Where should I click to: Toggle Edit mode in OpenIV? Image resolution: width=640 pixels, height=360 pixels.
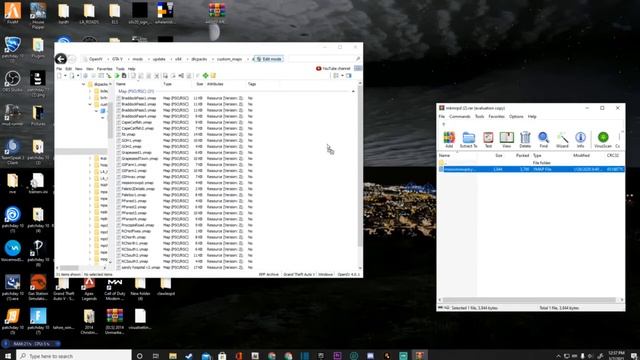point(269,59)
